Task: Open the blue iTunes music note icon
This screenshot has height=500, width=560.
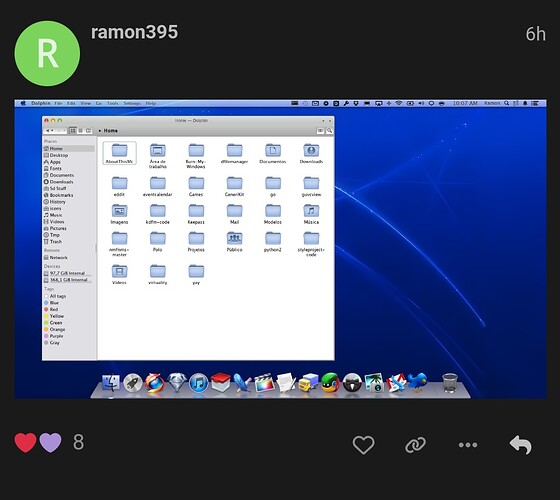Action: (x=199, y=383)
